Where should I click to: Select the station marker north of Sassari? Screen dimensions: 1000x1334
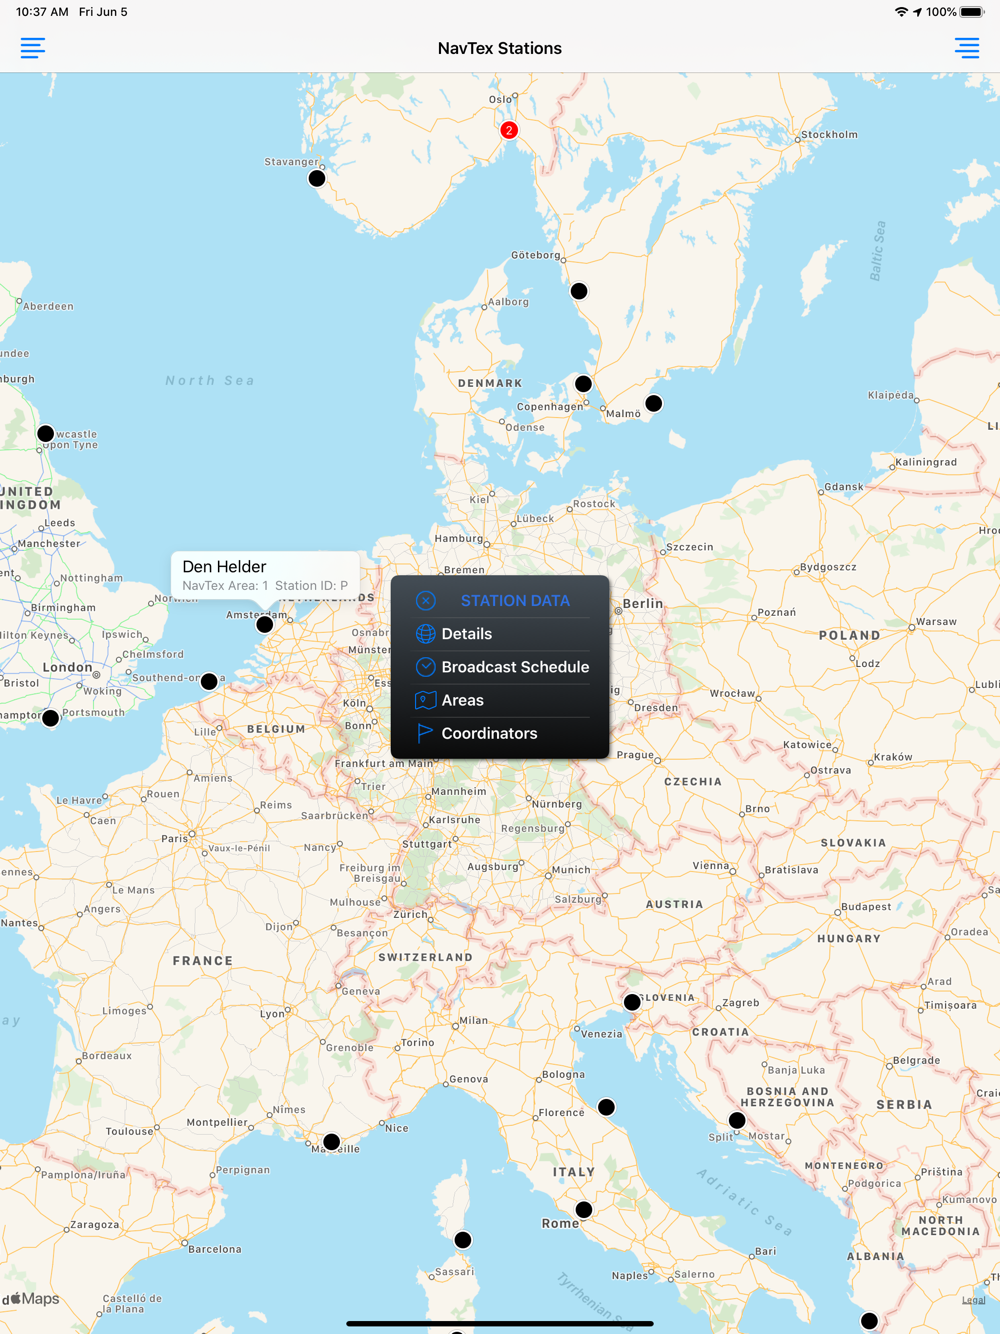(463, 1240)
